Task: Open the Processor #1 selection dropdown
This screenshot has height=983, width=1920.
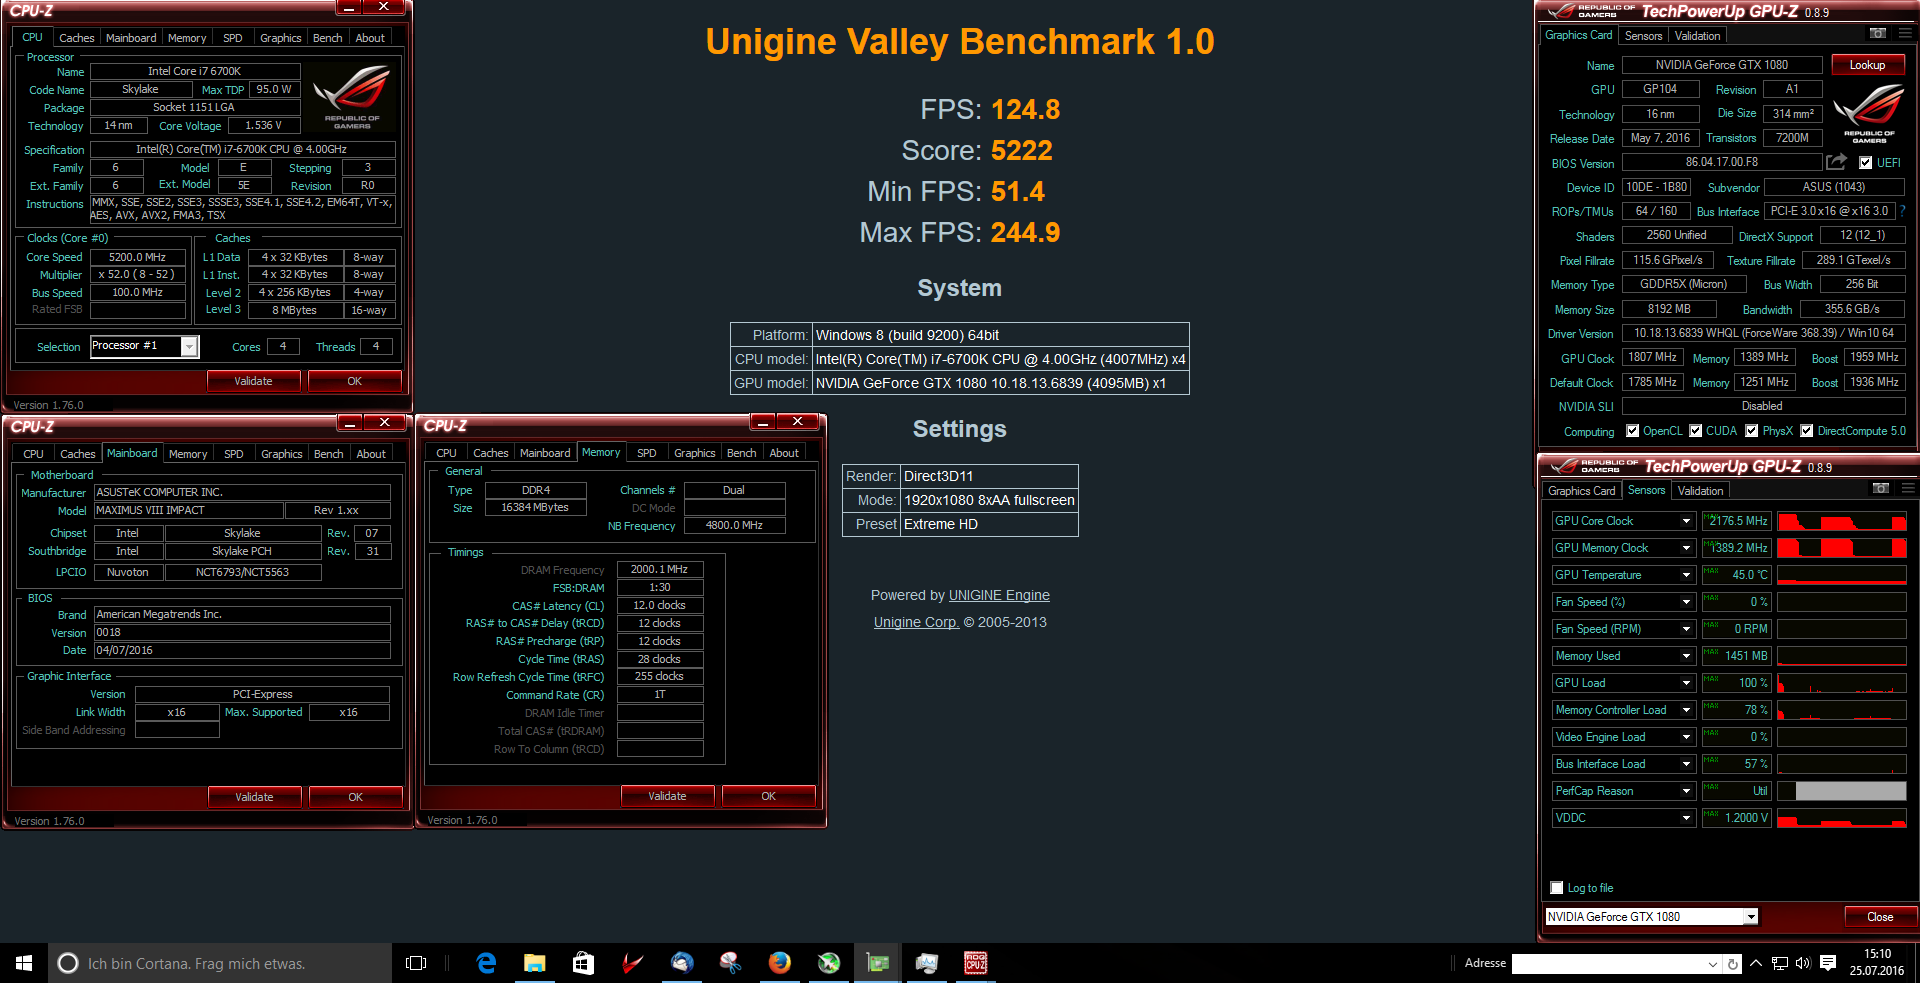Action: [188, 346]
